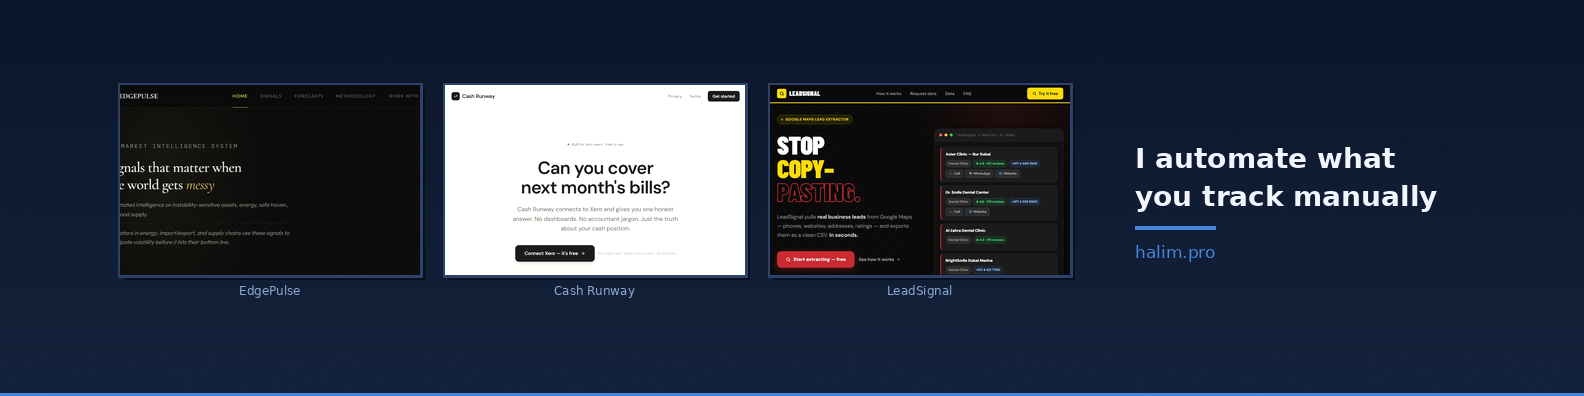Click Get started button on Cash Runway
1584x396 pixels.
[724, 96]
